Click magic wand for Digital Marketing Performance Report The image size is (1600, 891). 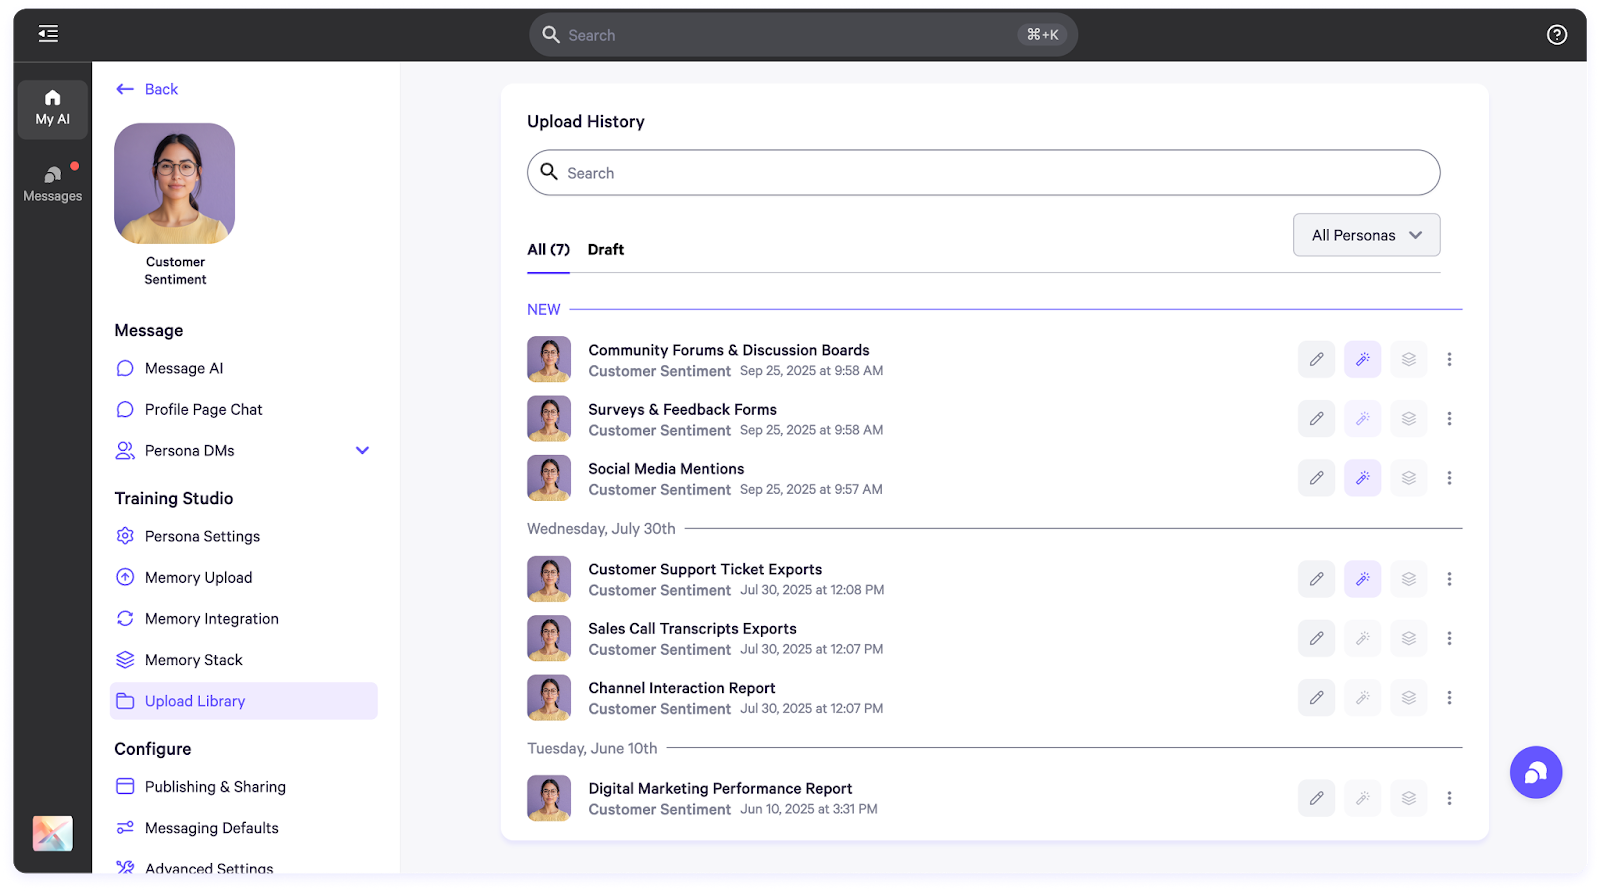pos(1362,798)
